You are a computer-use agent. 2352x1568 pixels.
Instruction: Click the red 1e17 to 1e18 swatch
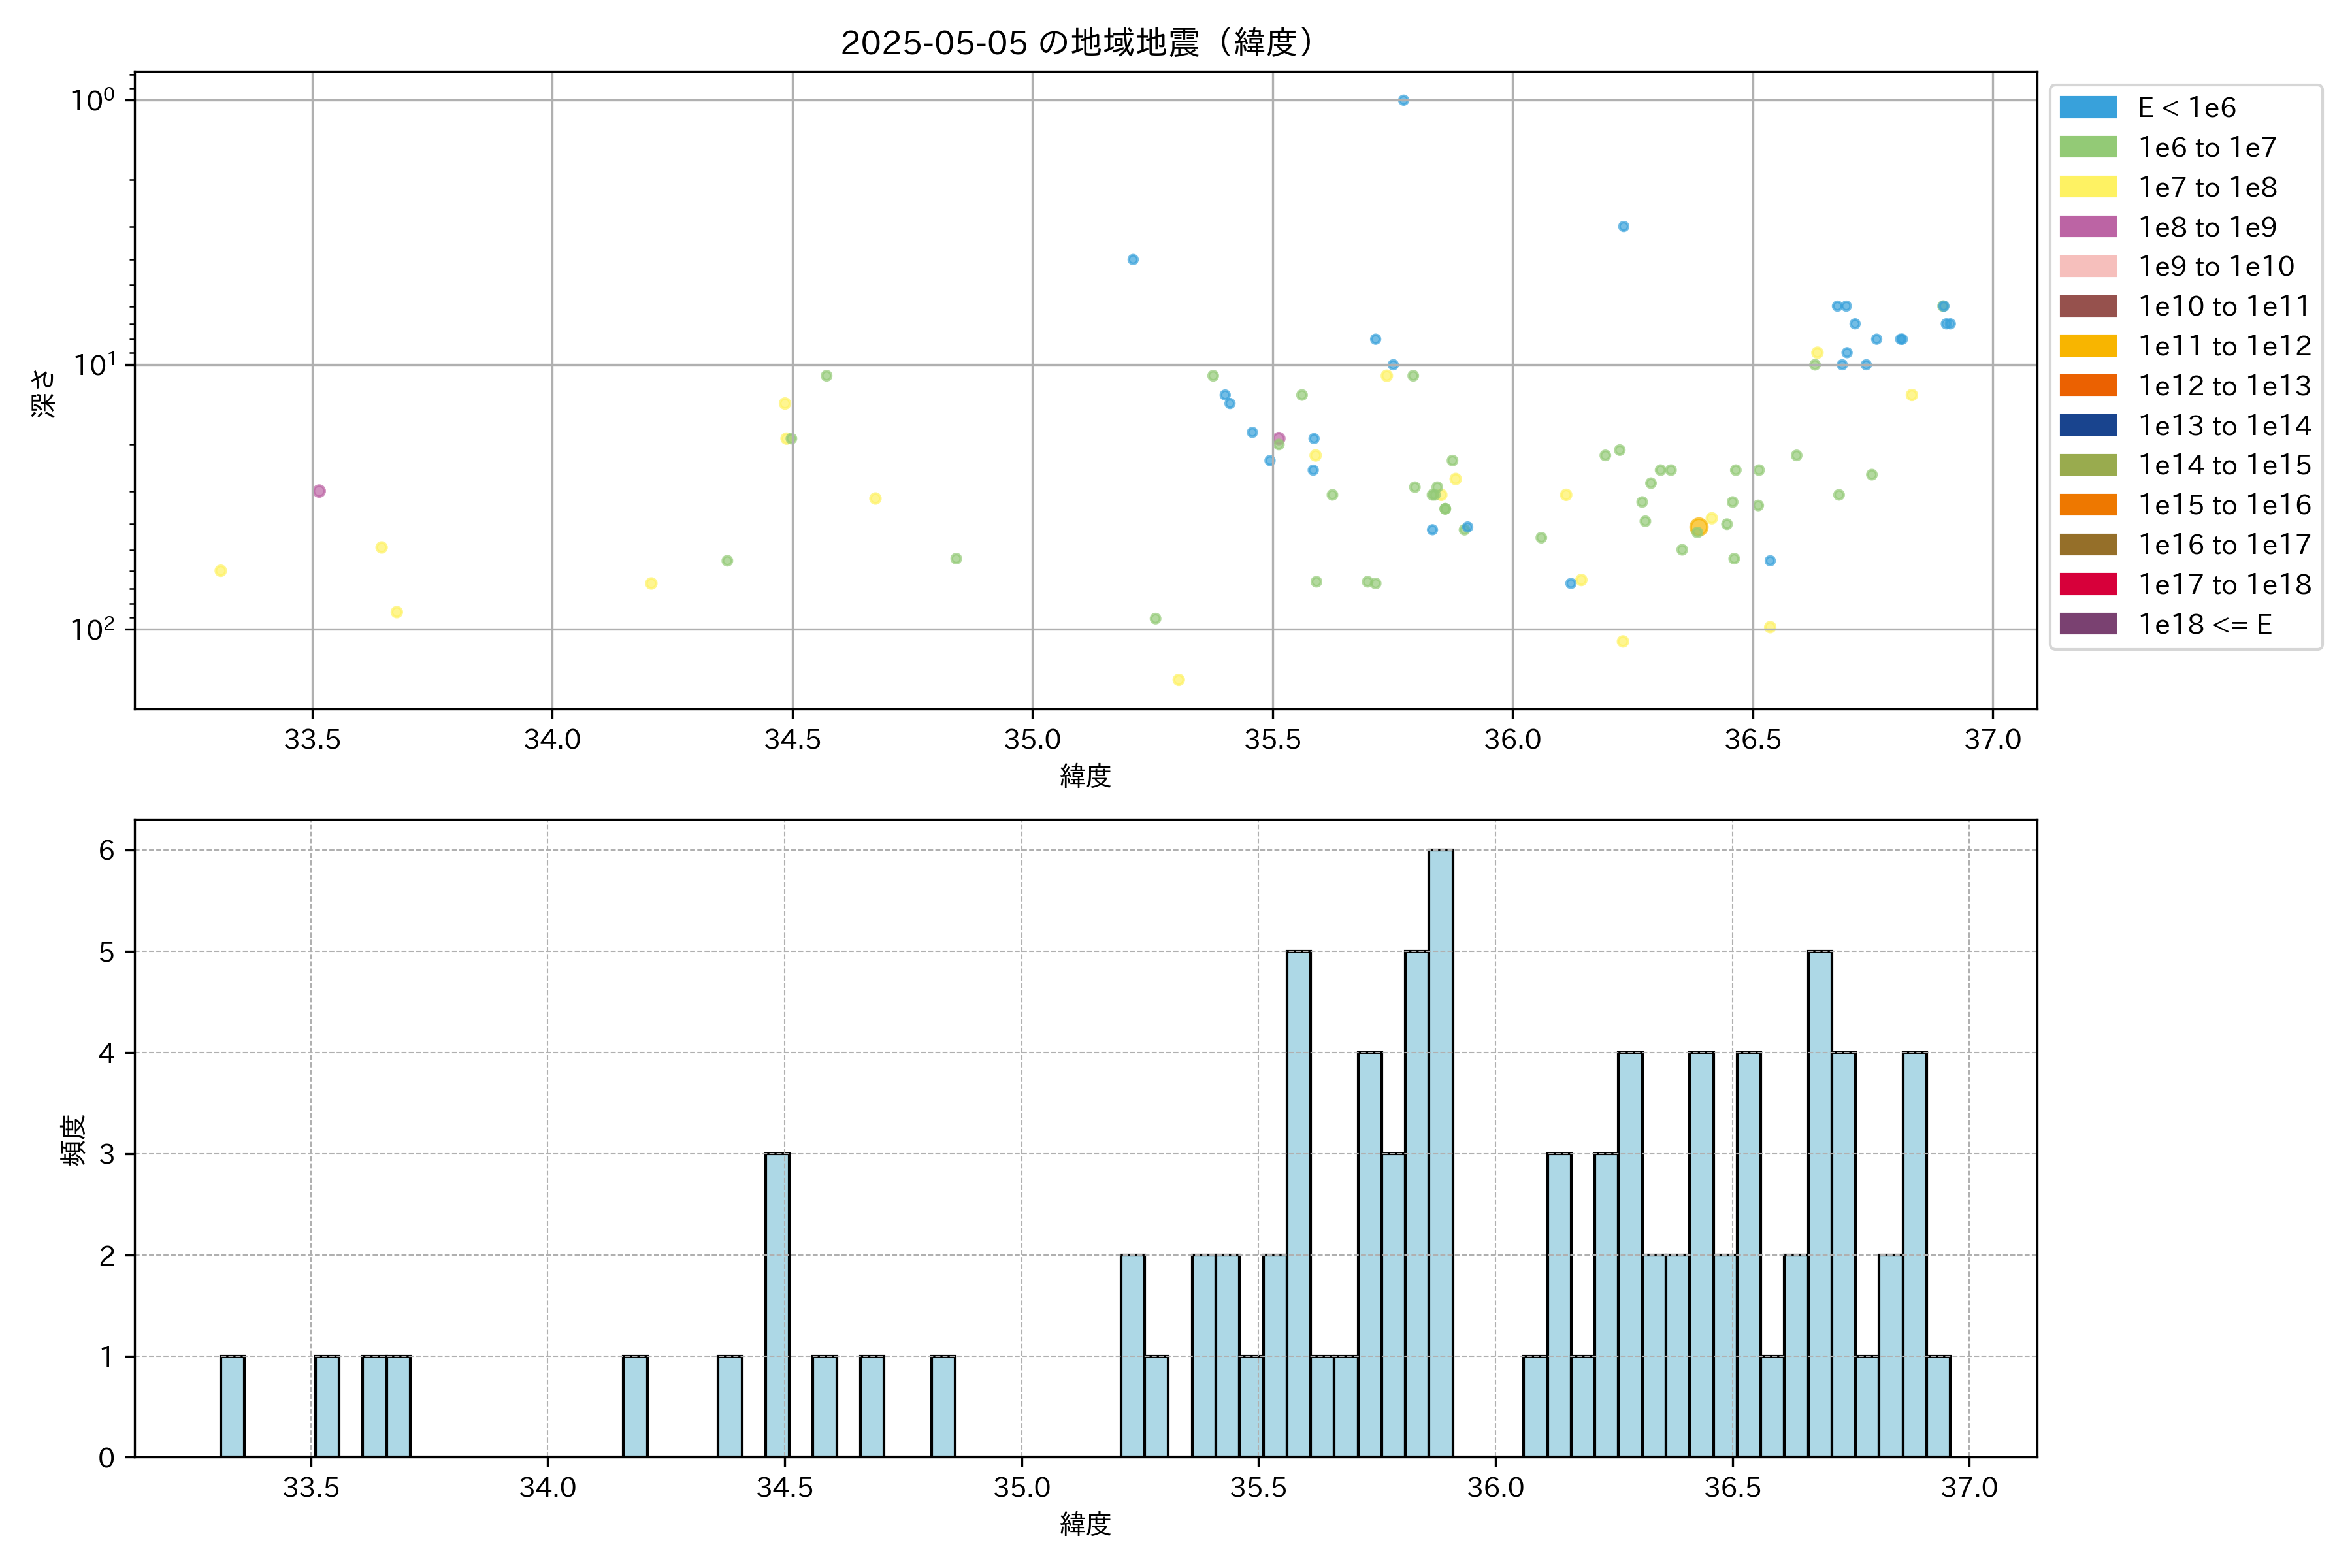pos(2088,584)
